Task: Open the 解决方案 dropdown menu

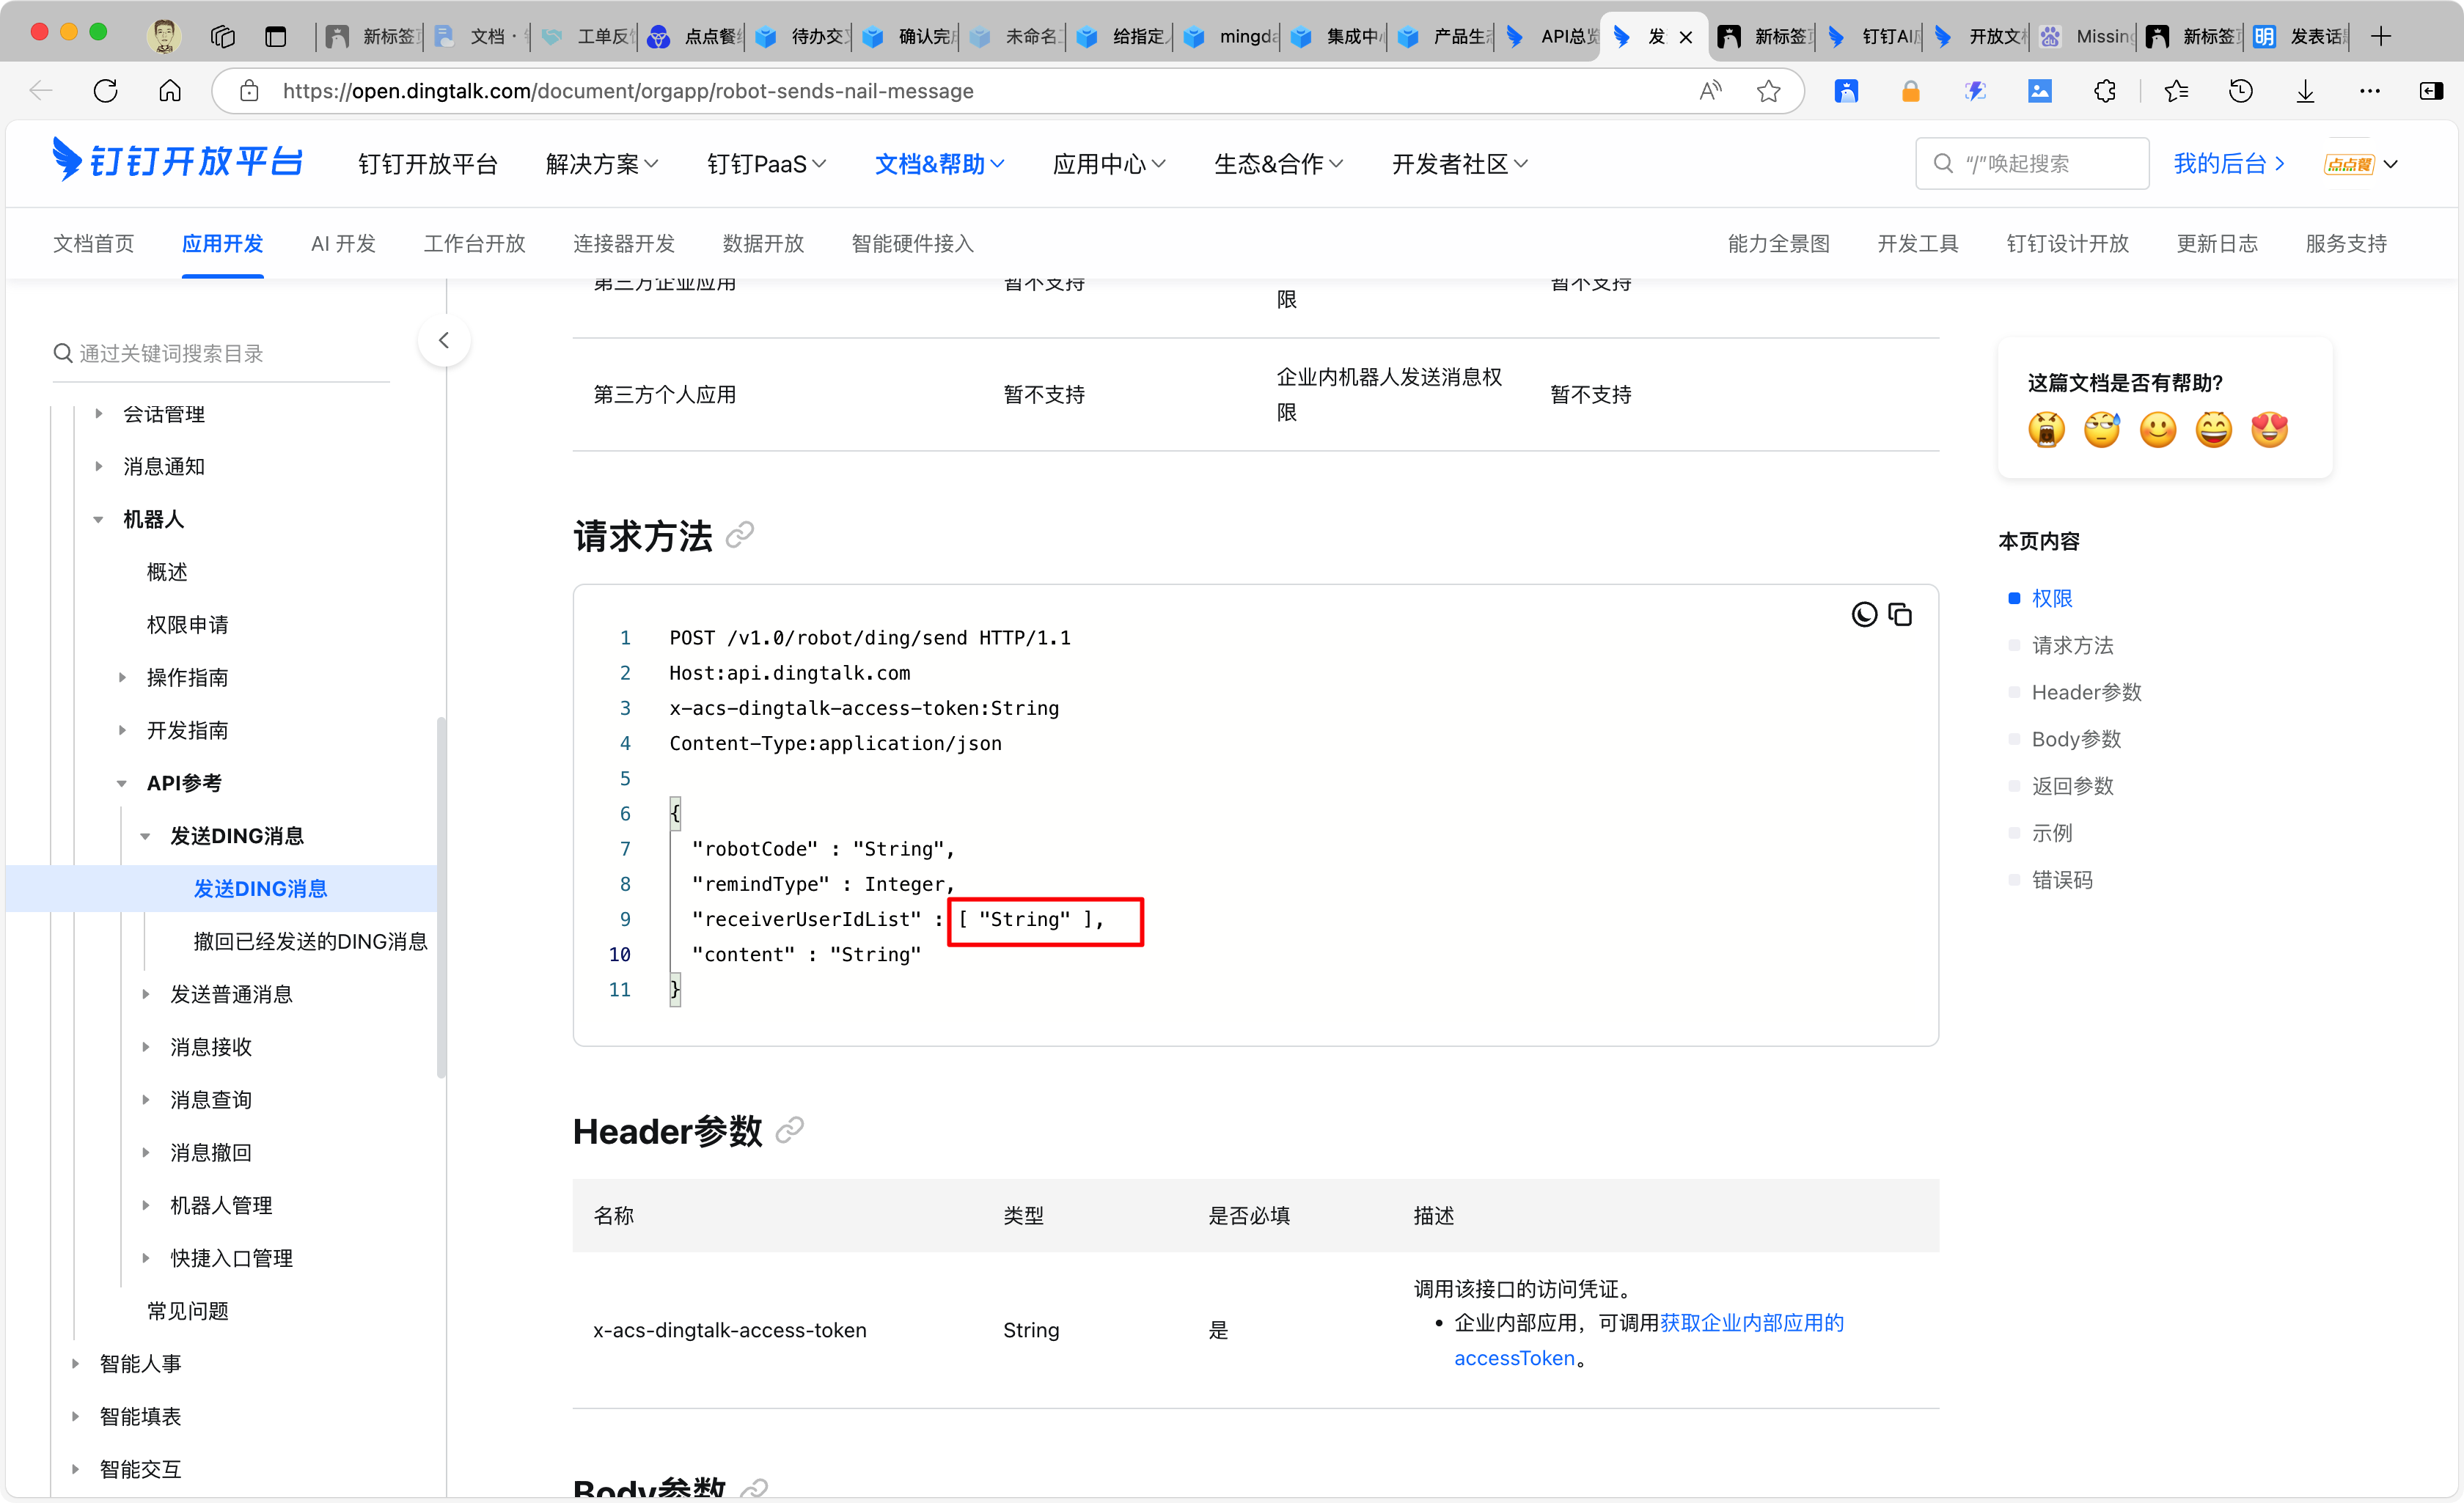Action: [601, 164]
